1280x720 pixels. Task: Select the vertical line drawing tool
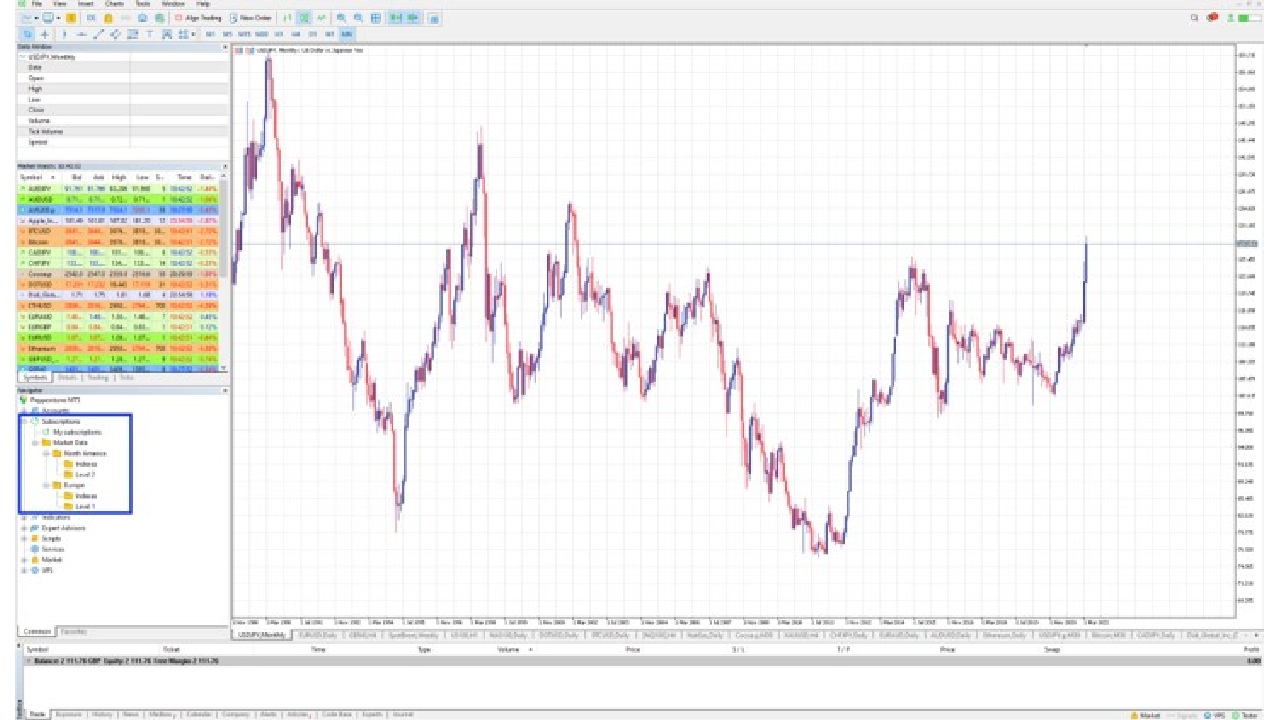[64, 34]
